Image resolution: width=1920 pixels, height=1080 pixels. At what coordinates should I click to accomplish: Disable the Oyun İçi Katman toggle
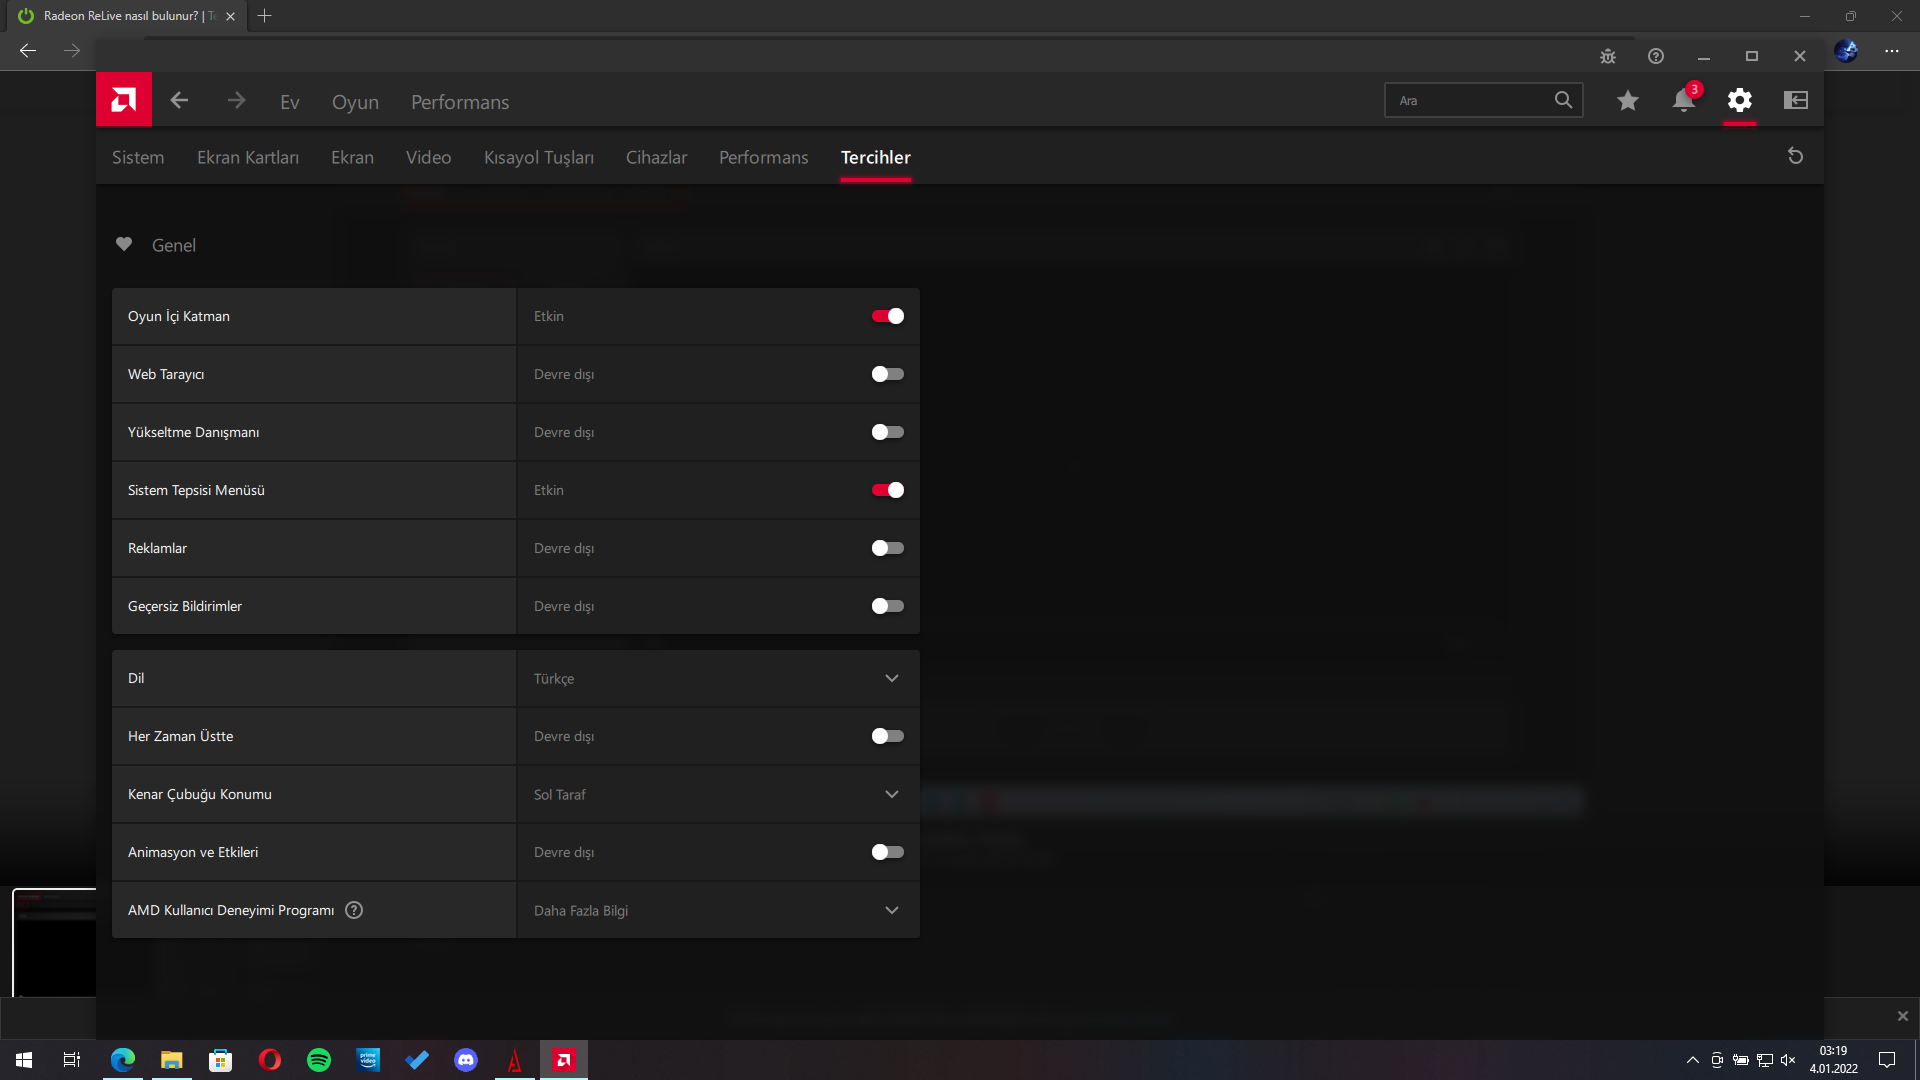[x=887, y=316]
